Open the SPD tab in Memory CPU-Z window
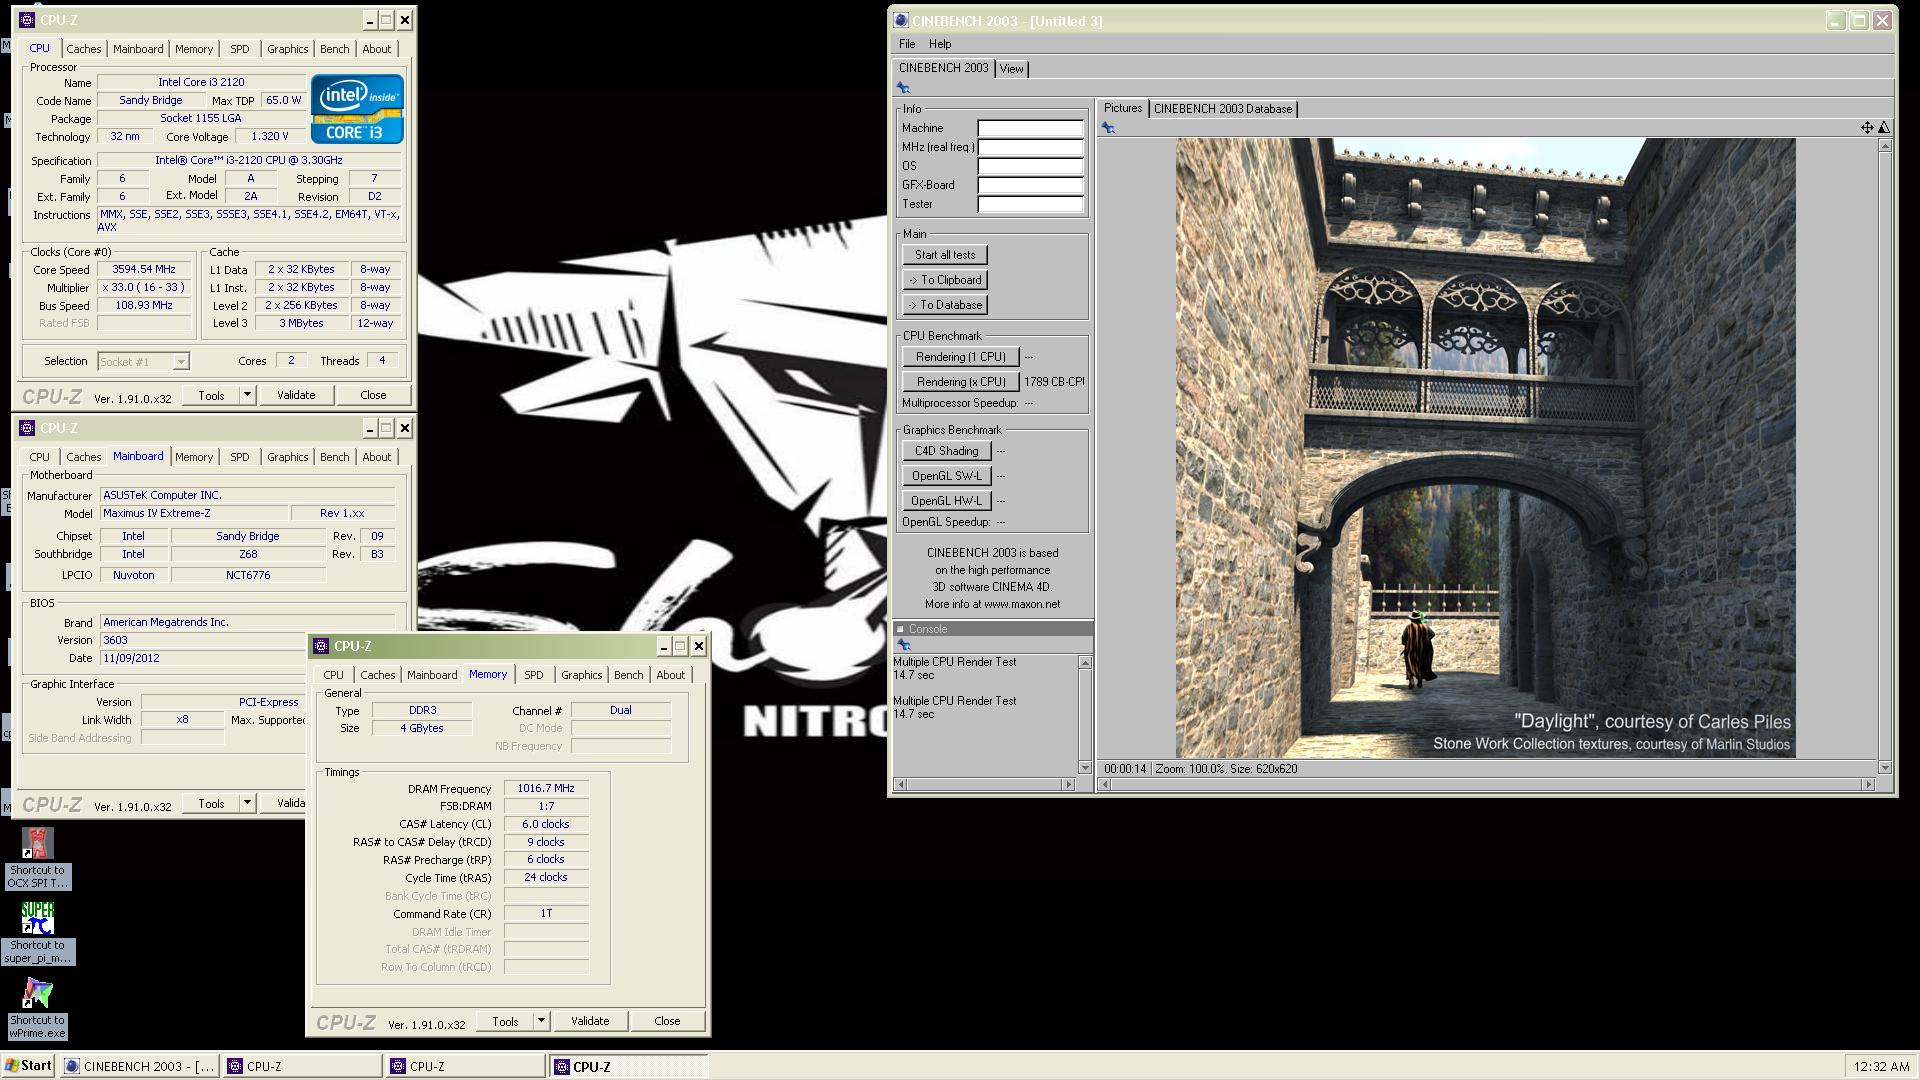Image resolution: width=1920 pixels, height=1080 pixels. 534,675
